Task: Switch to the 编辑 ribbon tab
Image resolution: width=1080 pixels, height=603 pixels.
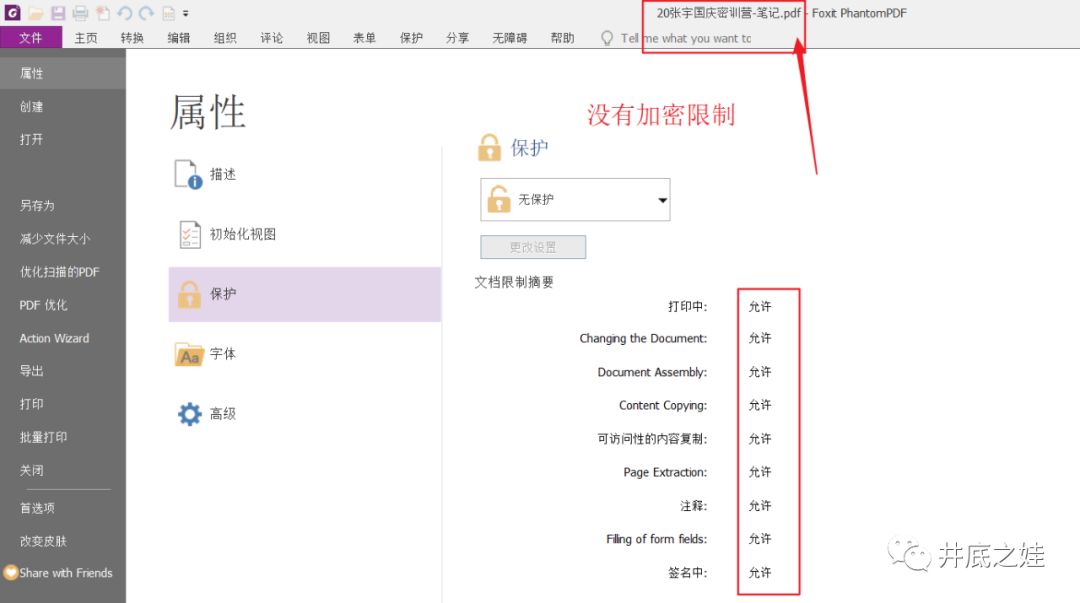Action: [179, 38]
